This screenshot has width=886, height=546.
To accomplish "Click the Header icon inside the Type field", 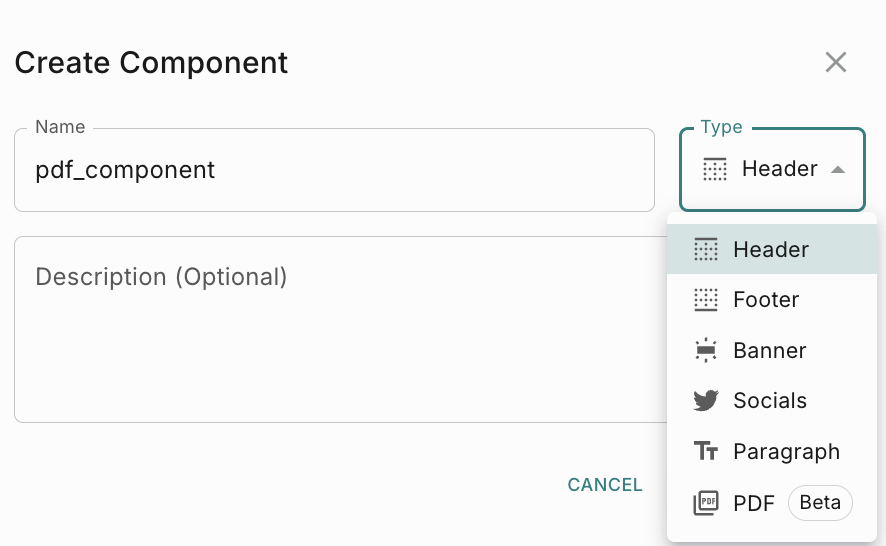I will [714, 170].
